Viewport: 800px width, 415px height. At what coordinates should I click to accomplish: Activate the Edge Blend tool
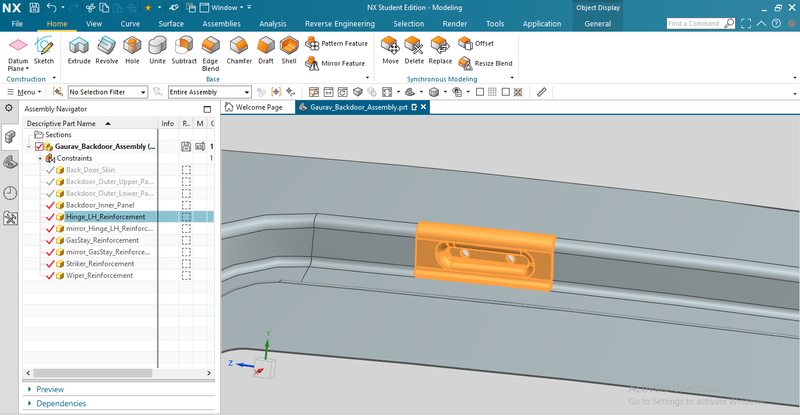pyautogui.click(x=210, y=49)
